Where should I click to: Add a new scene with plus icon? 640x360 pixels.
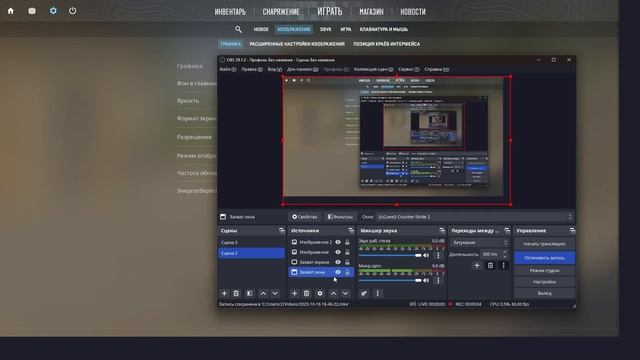coord(224,293)
